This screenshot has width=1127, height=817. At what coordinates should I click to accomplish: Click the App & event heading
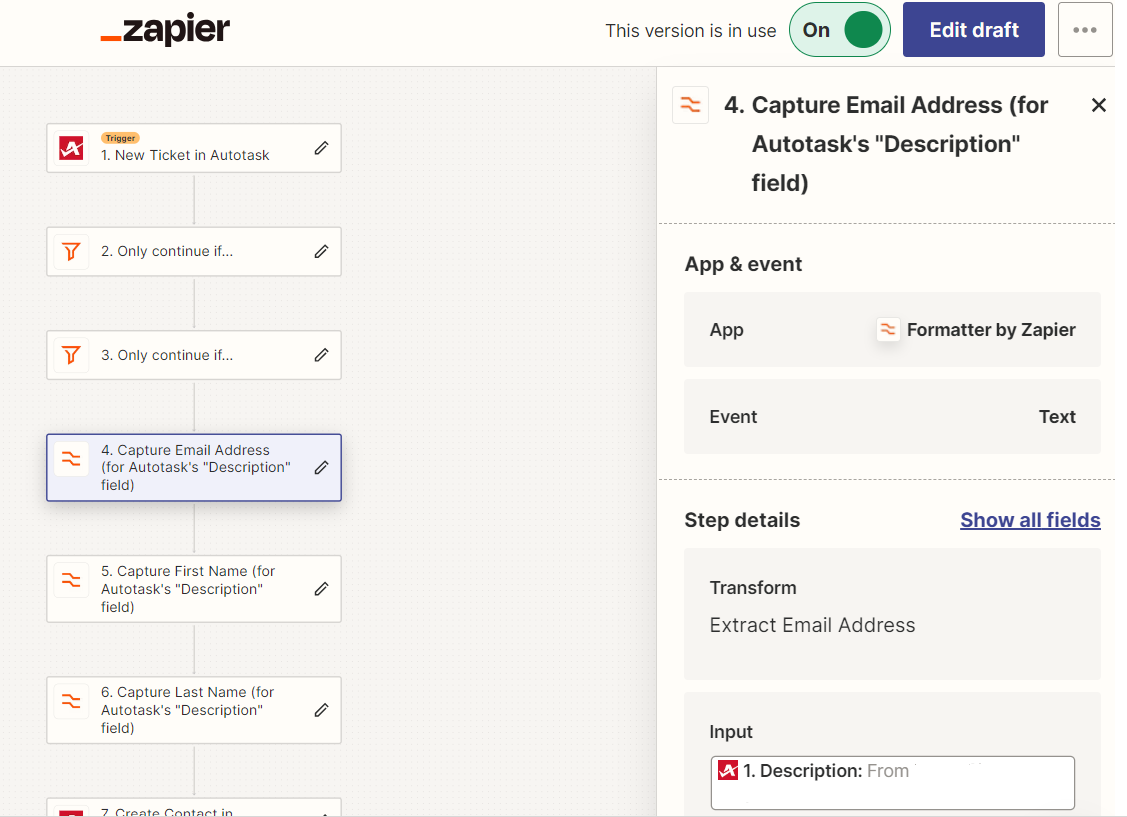click(x=743, y=264)
